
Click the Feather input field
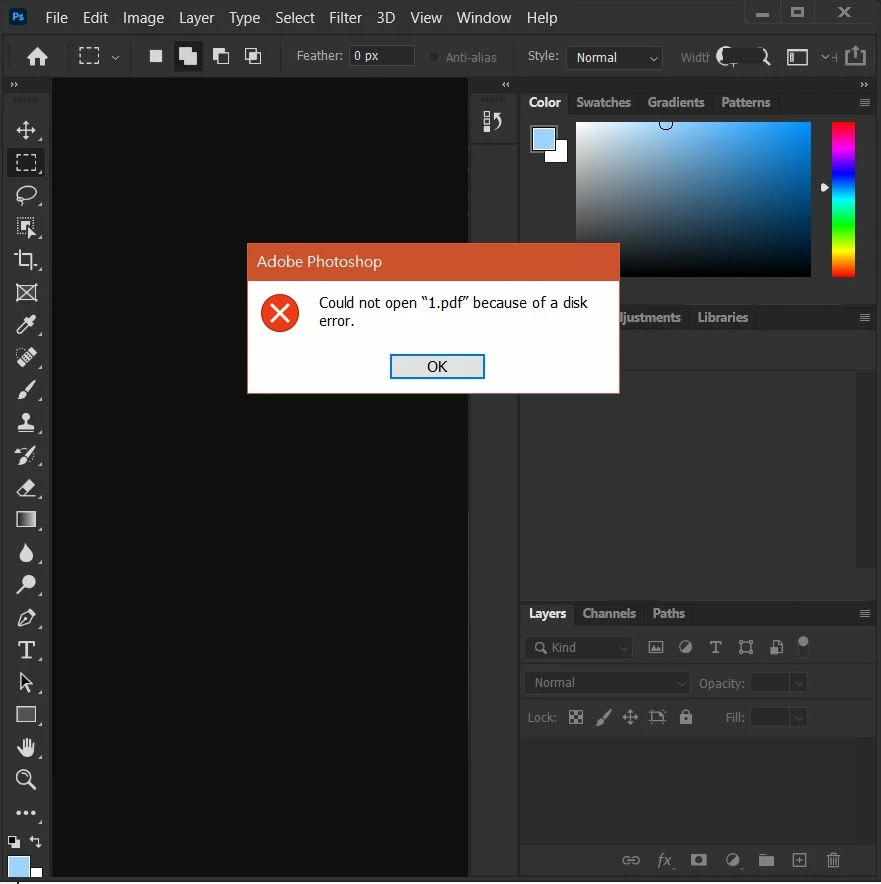tap(382, 56)
